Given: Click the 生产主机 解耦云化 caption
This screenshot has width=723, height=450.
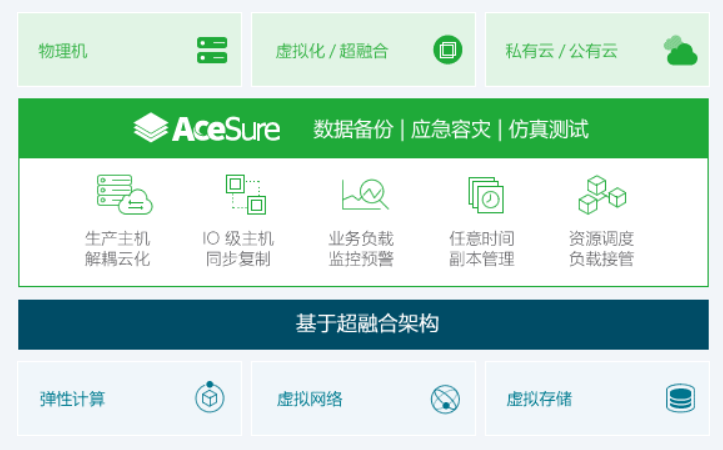Looking at the screenshot, I should (x=118, y=249).
